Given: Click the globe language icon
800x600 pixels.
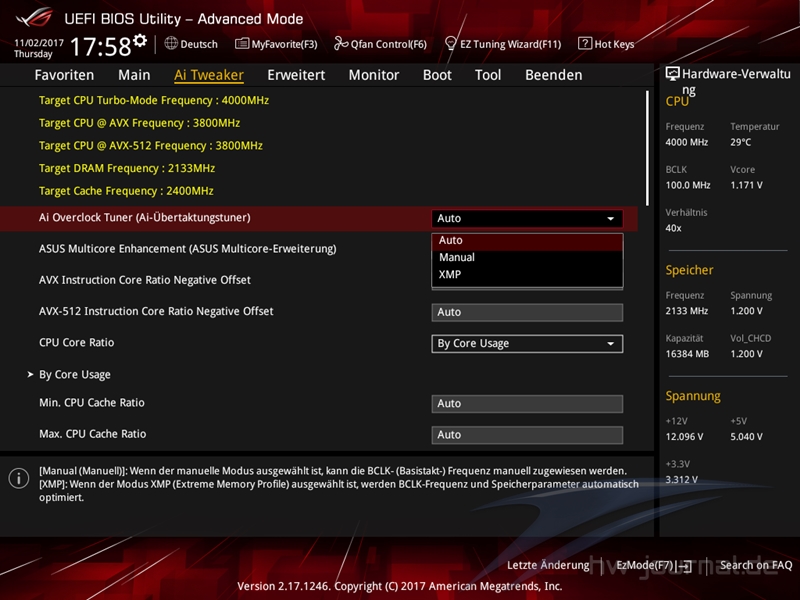Looking at the screenshot, I should pos(171,43).
